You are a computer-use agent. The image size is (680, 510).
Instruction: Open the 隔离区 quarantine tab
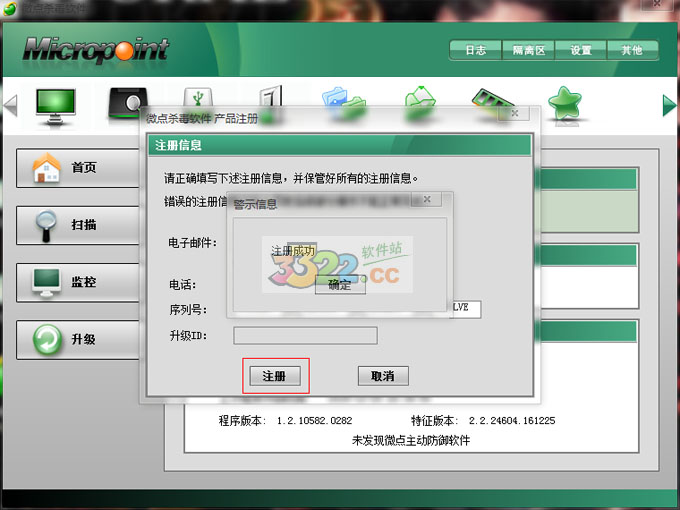pos(528,50)
